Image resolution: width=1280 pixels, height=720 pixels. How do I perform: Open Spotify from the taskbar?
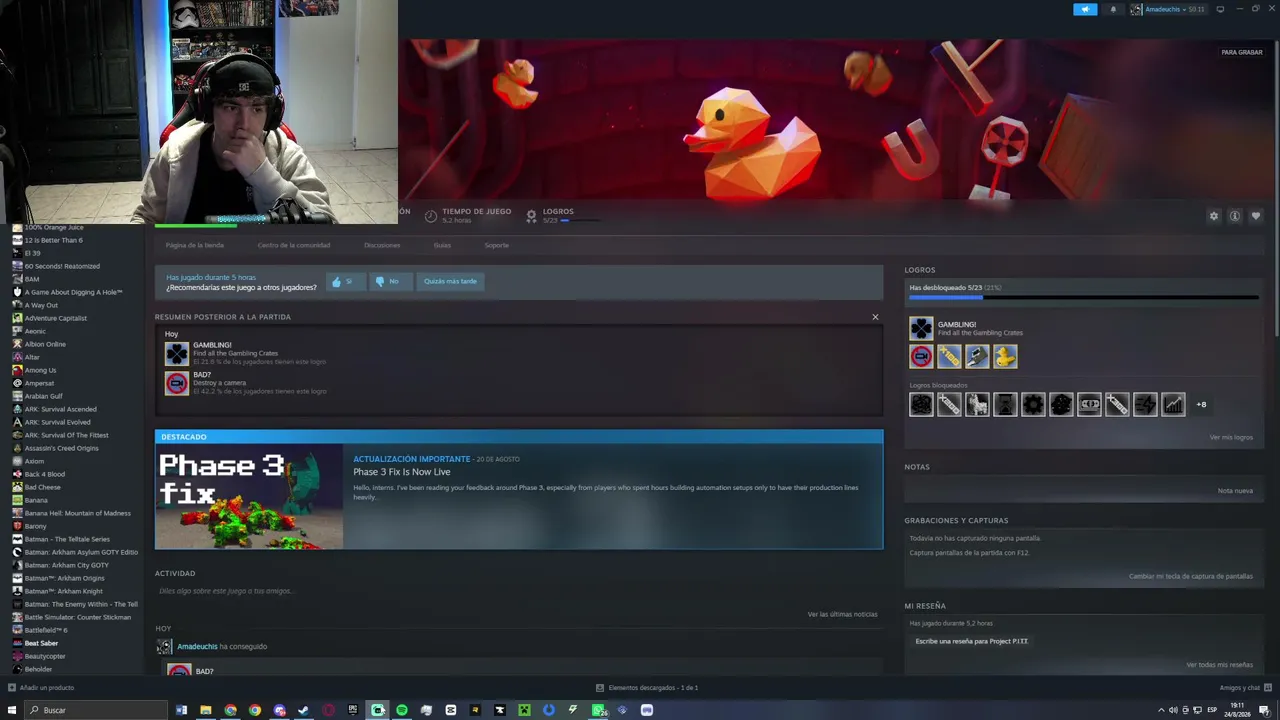pyautogui.click(x=402, y=710)
